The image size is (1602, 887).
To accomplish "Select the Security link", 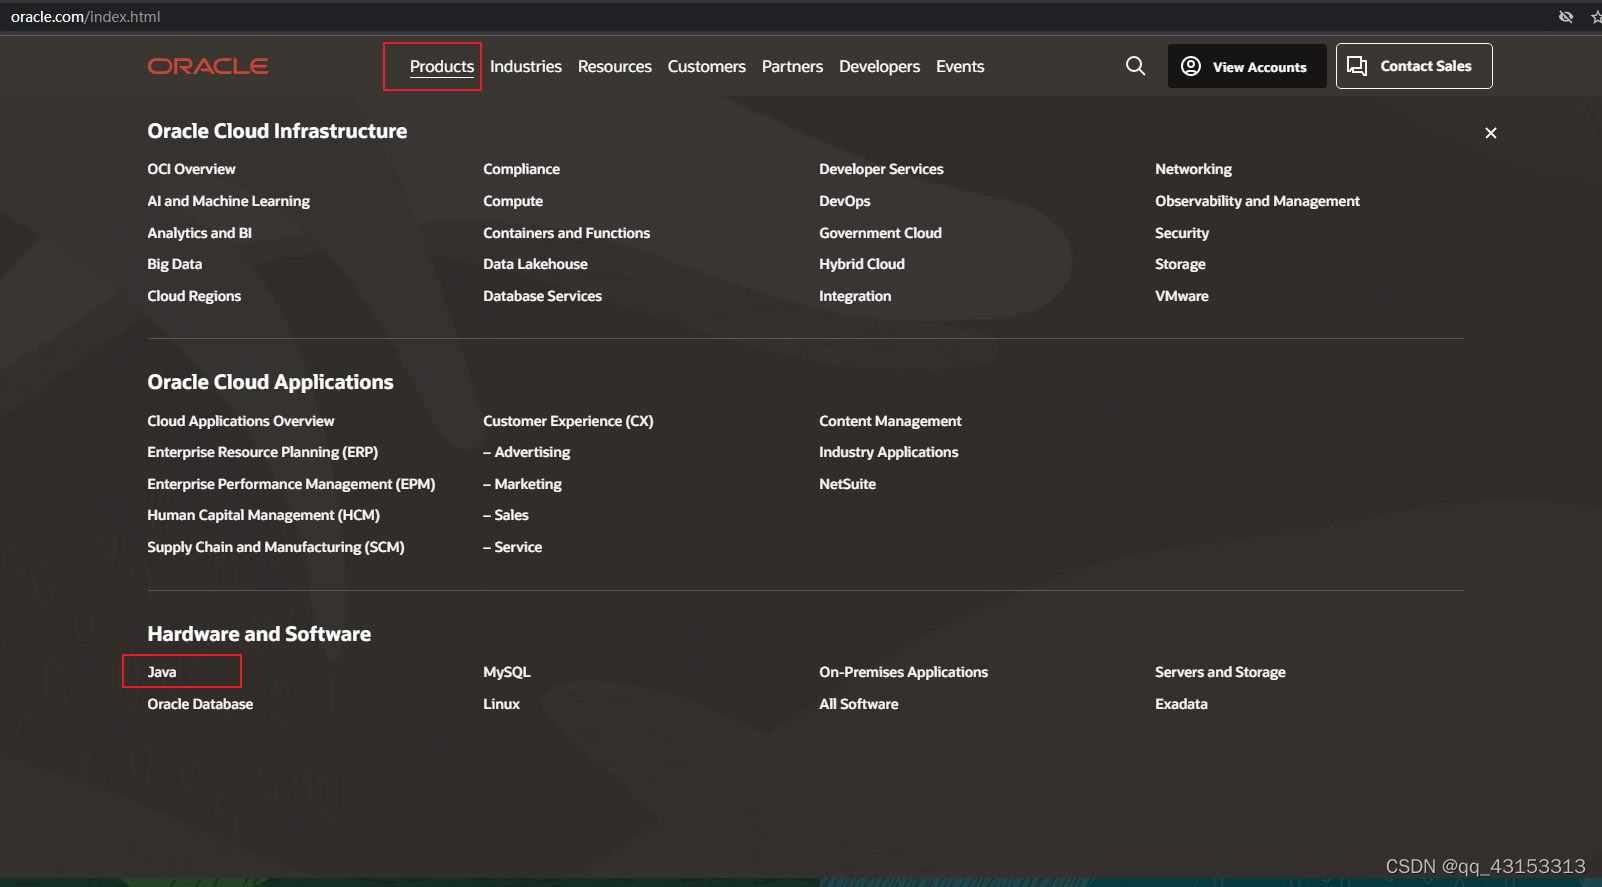I will click(x=1182, y=233).
